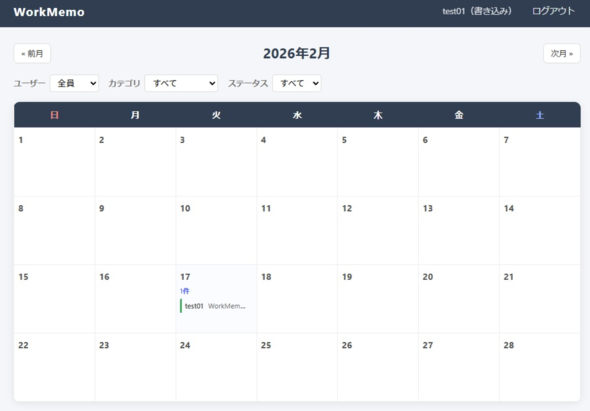Click the 1件 count on day 17
Viewport: 590px width, 411px height.
[184, 291]
